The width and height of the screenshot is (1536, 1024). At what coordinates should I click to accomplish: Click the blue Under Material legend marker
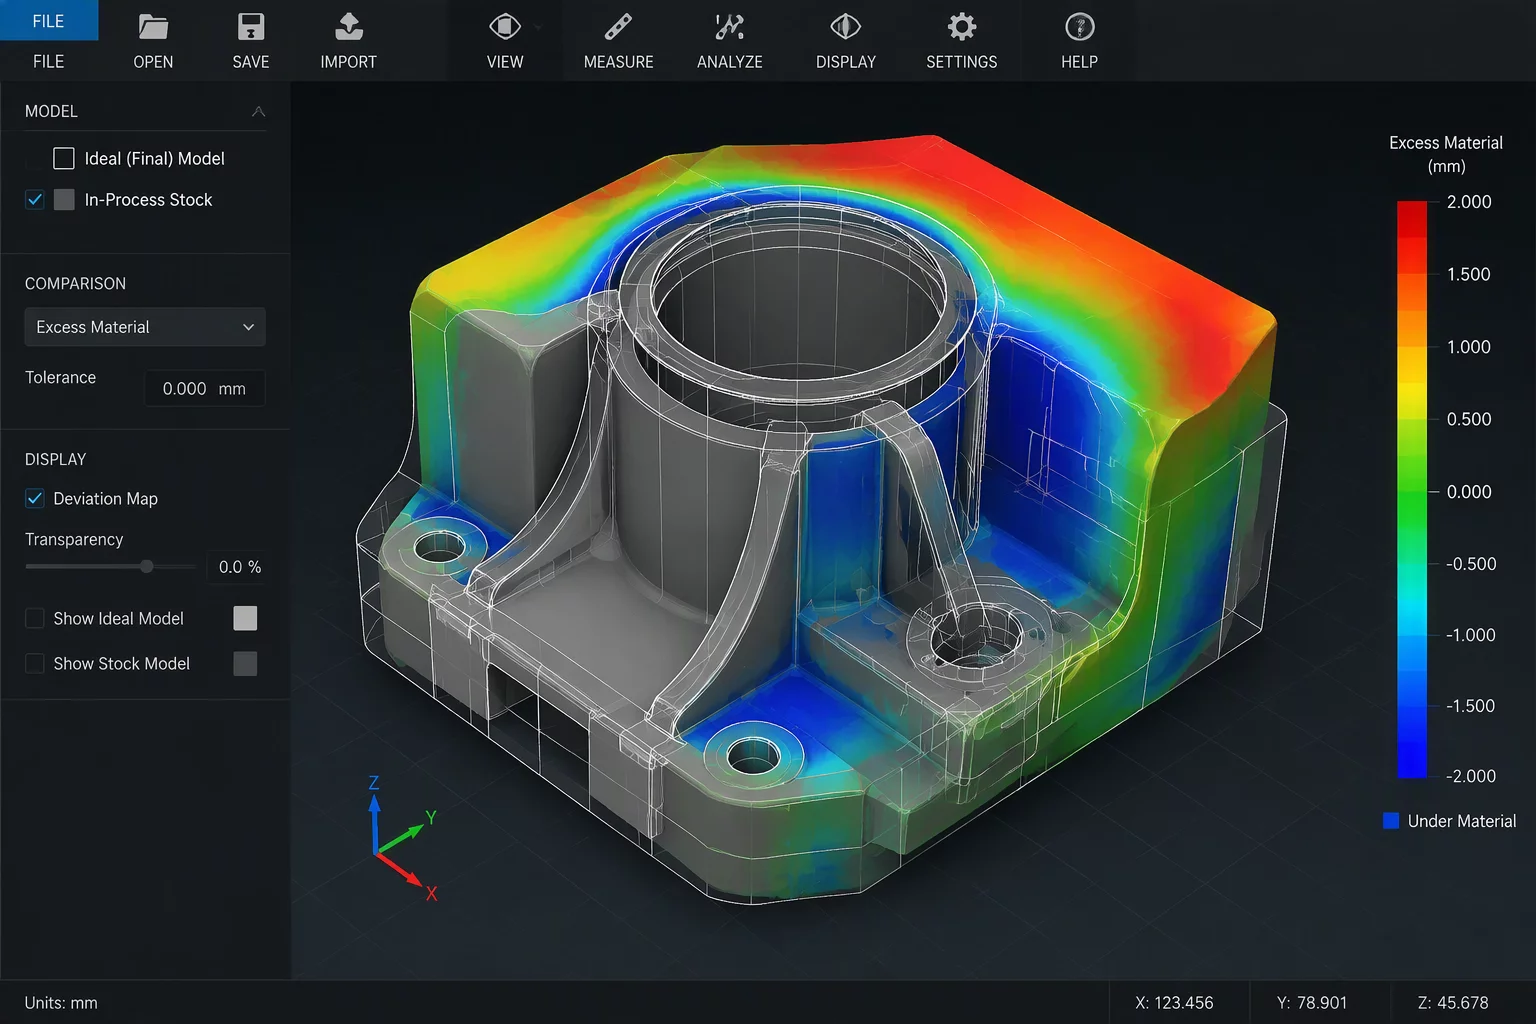(x=1391, y=821)
